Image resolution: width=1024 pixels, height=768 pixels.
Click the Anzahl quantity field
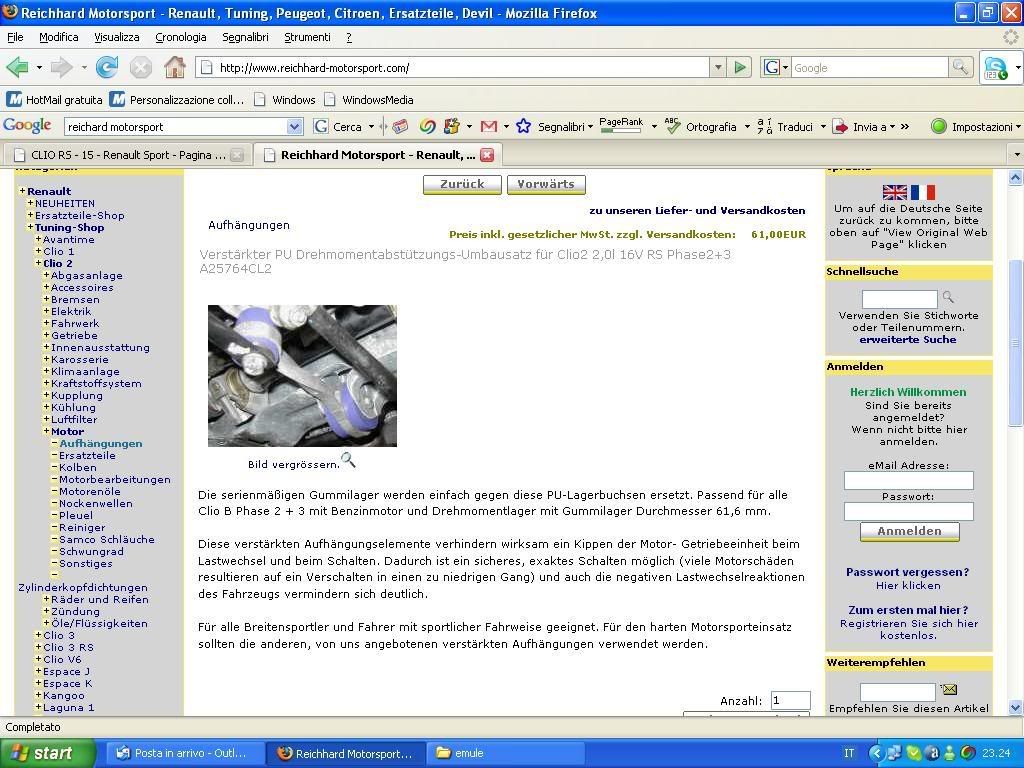(x=790, y=700)
